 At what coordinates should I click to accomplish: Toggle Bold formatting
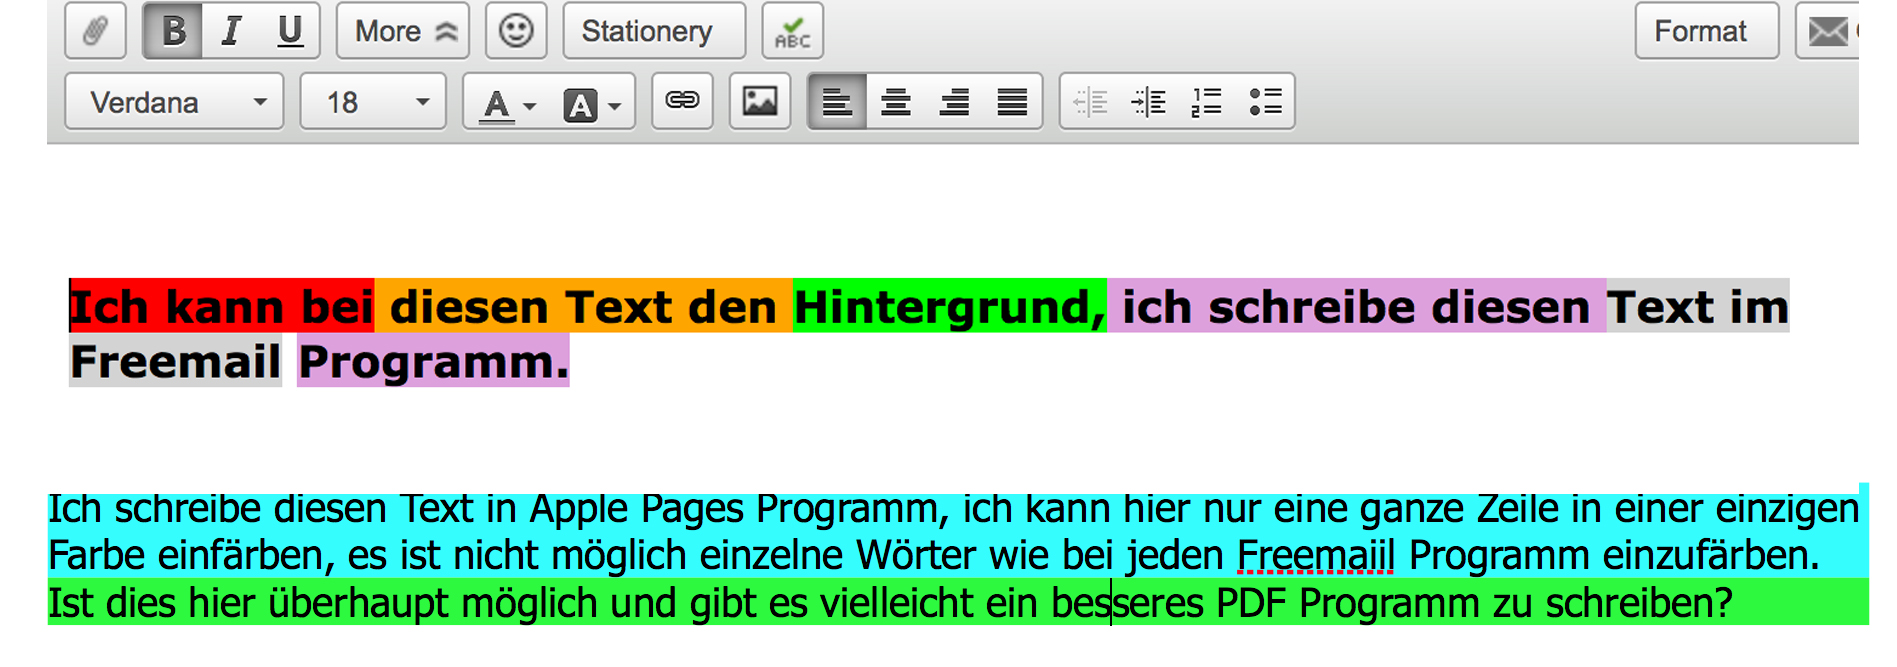click(x=173, y=31)
